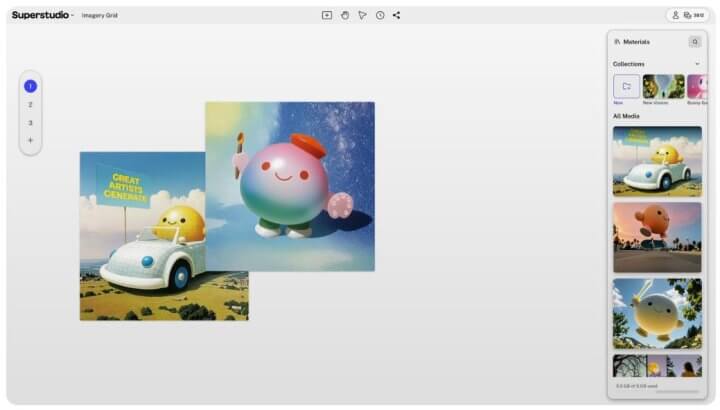The width and height of the screenshot is (720, 410).
Task: Click the share icon in top toolbar
Action: coord(396,15)
